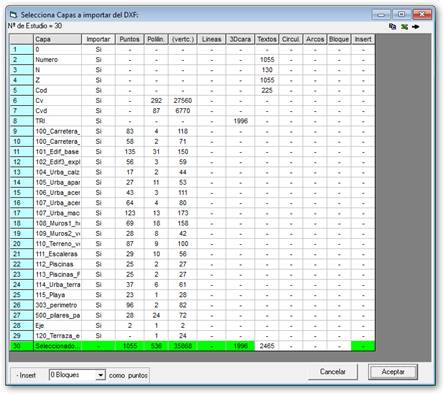This screenshot has height=394, width=444.
Task: Select the Eje layer name cell
Action: click(x=58, y=326)
